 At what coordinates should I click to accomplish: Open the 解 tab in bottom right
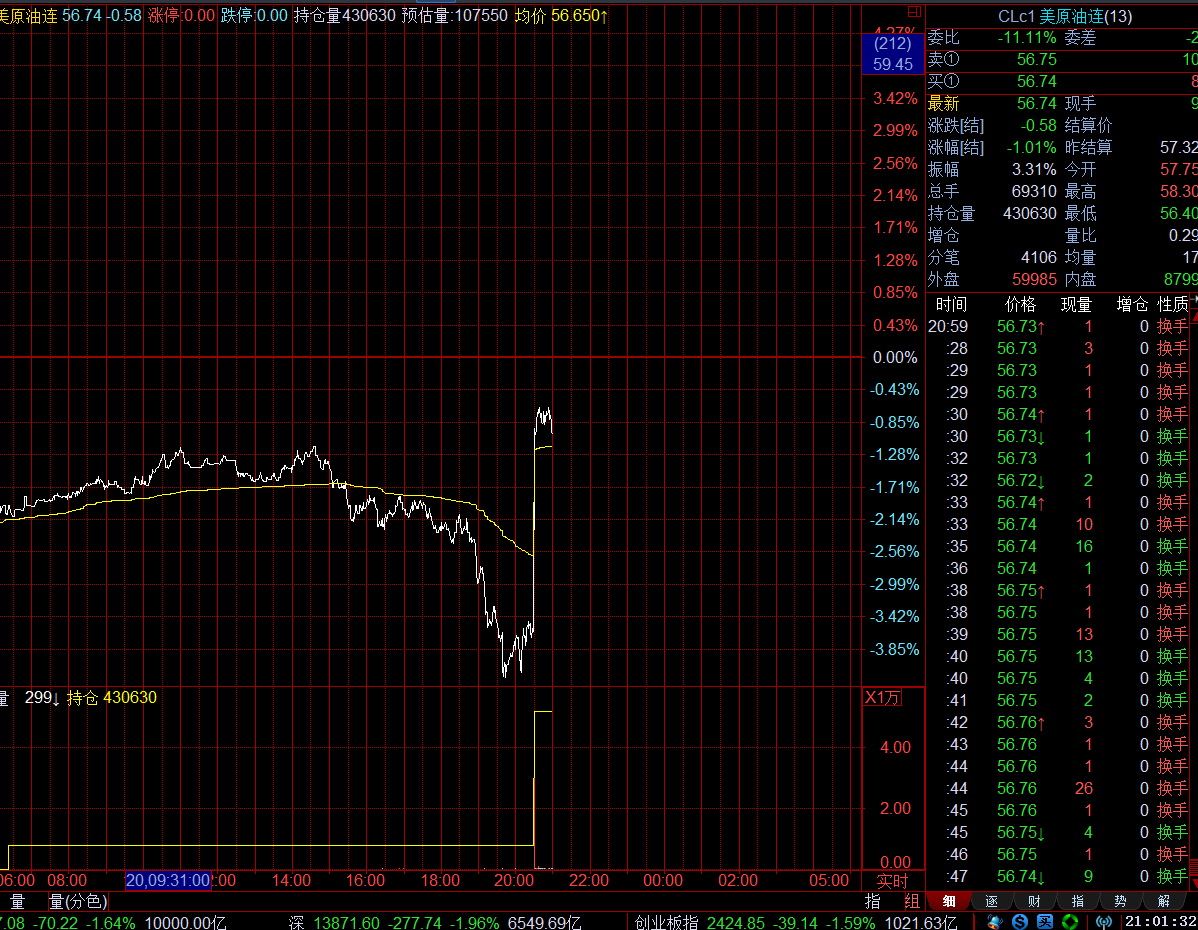[x=1163, y=901]
